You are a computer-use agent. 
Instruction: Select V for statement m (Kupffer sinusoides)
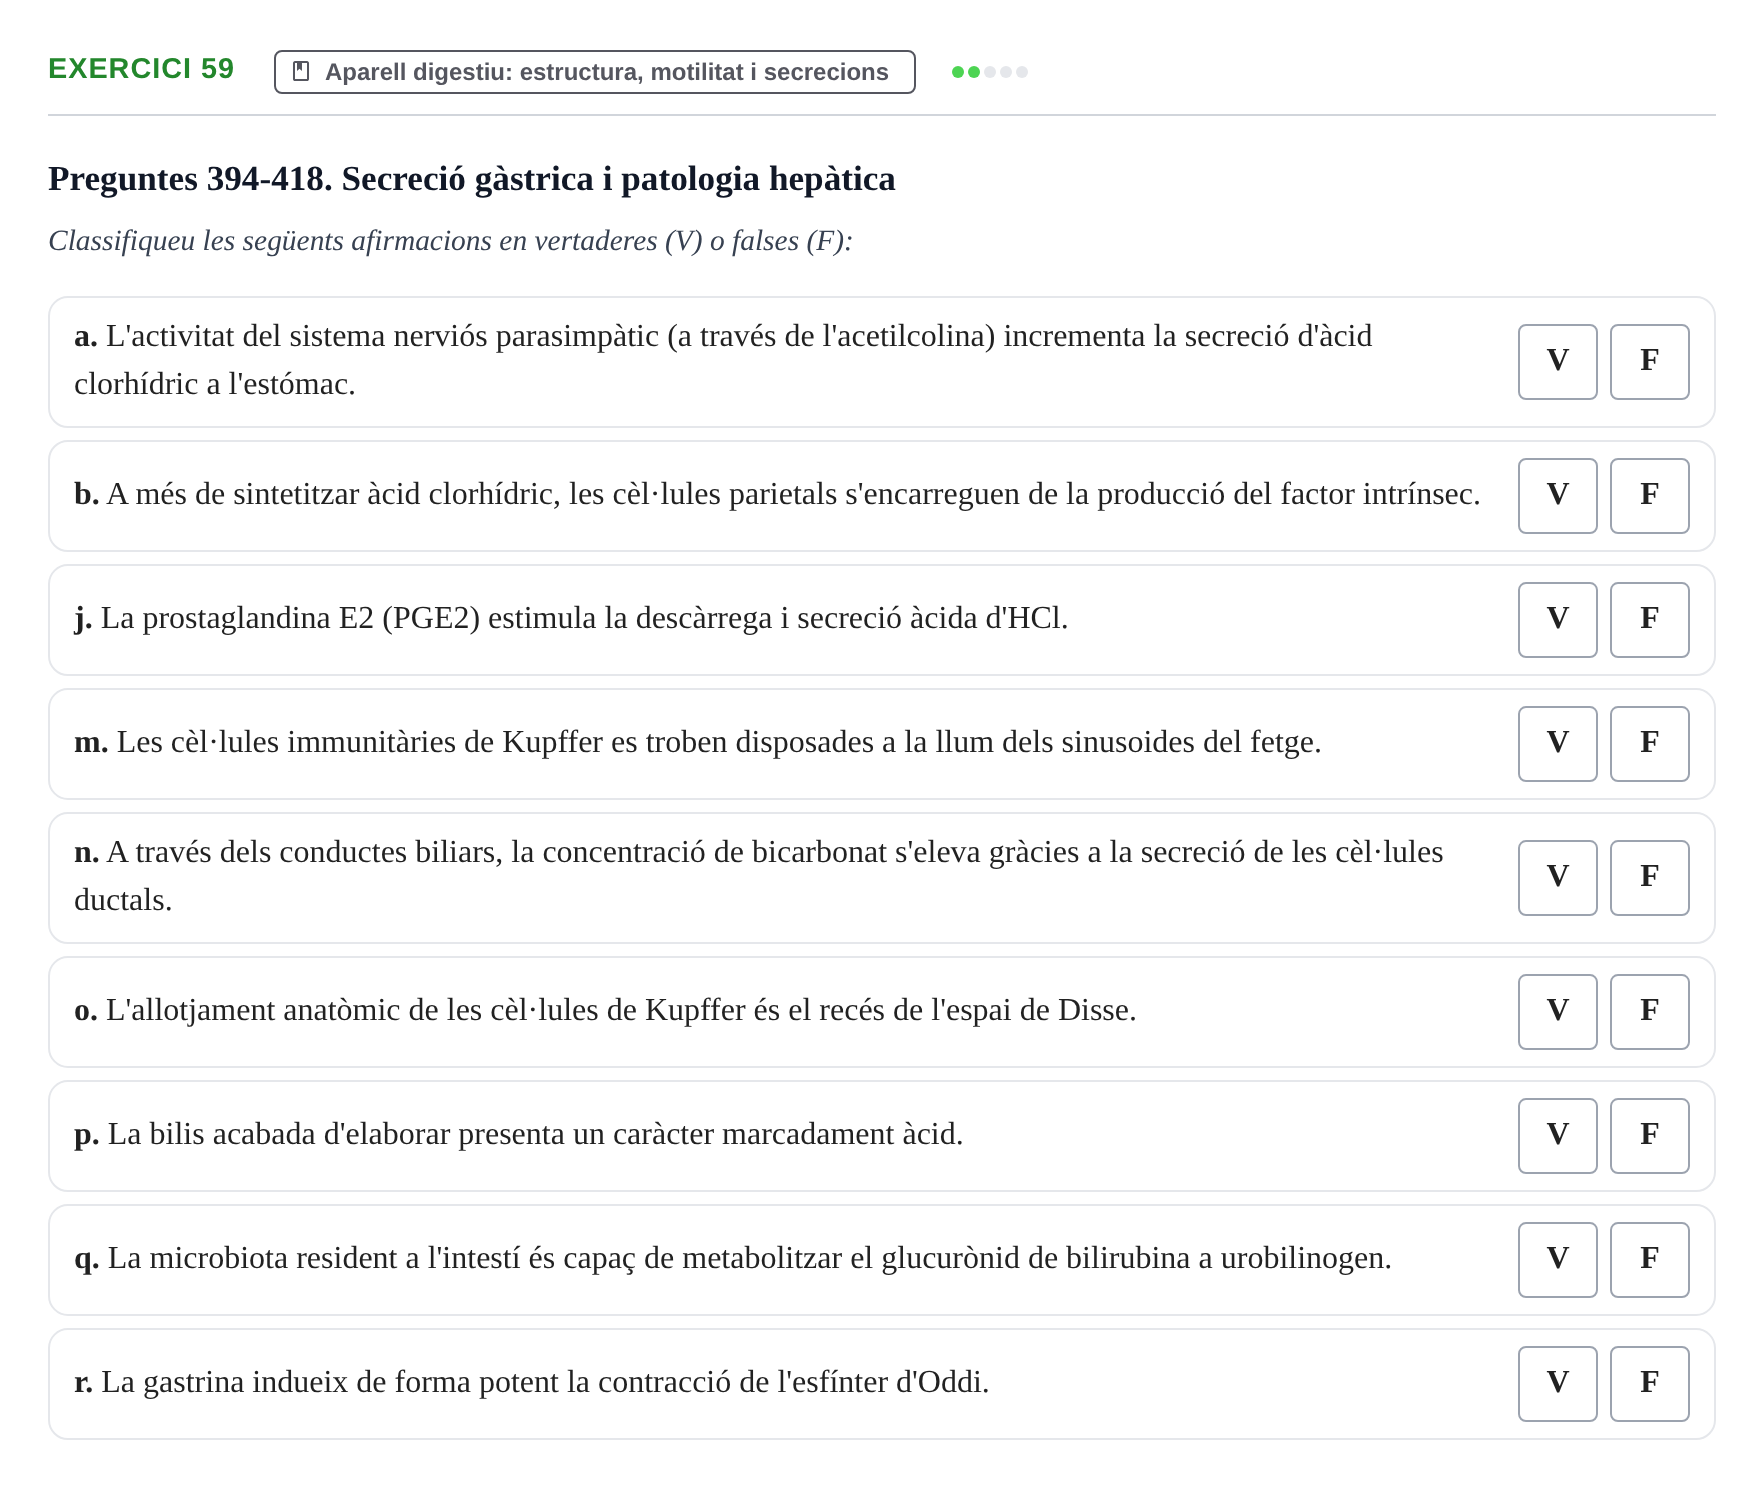pos(1558,744)
